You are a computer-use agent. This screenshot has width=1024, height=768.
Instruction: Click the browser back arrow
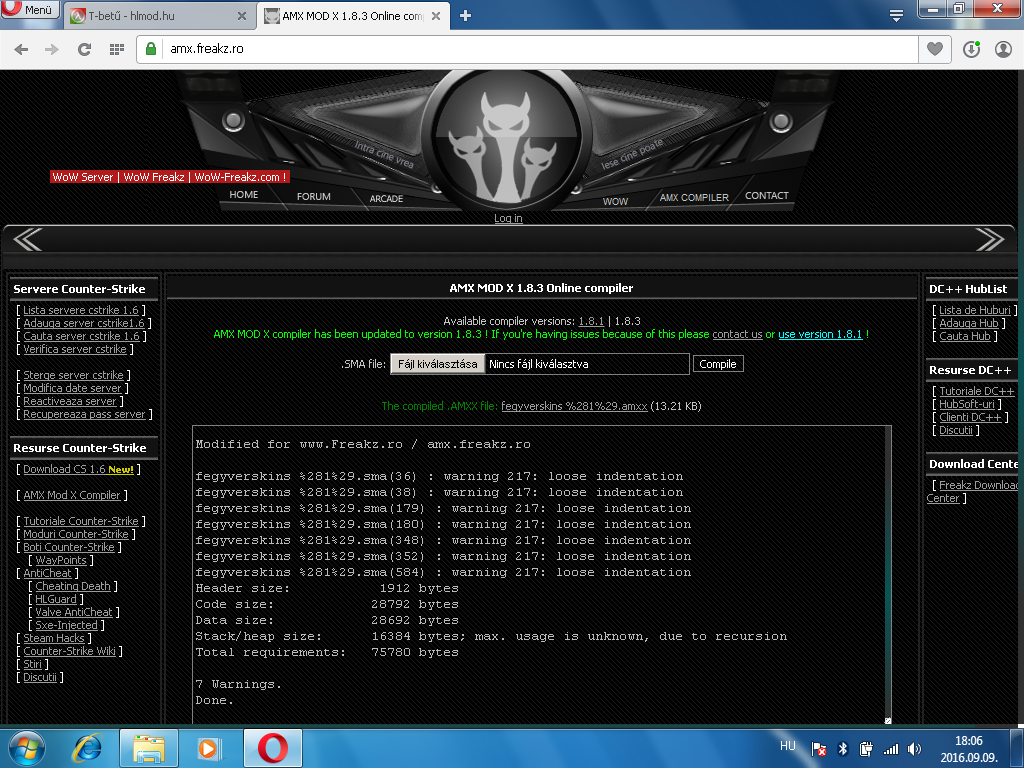(21, 49)
